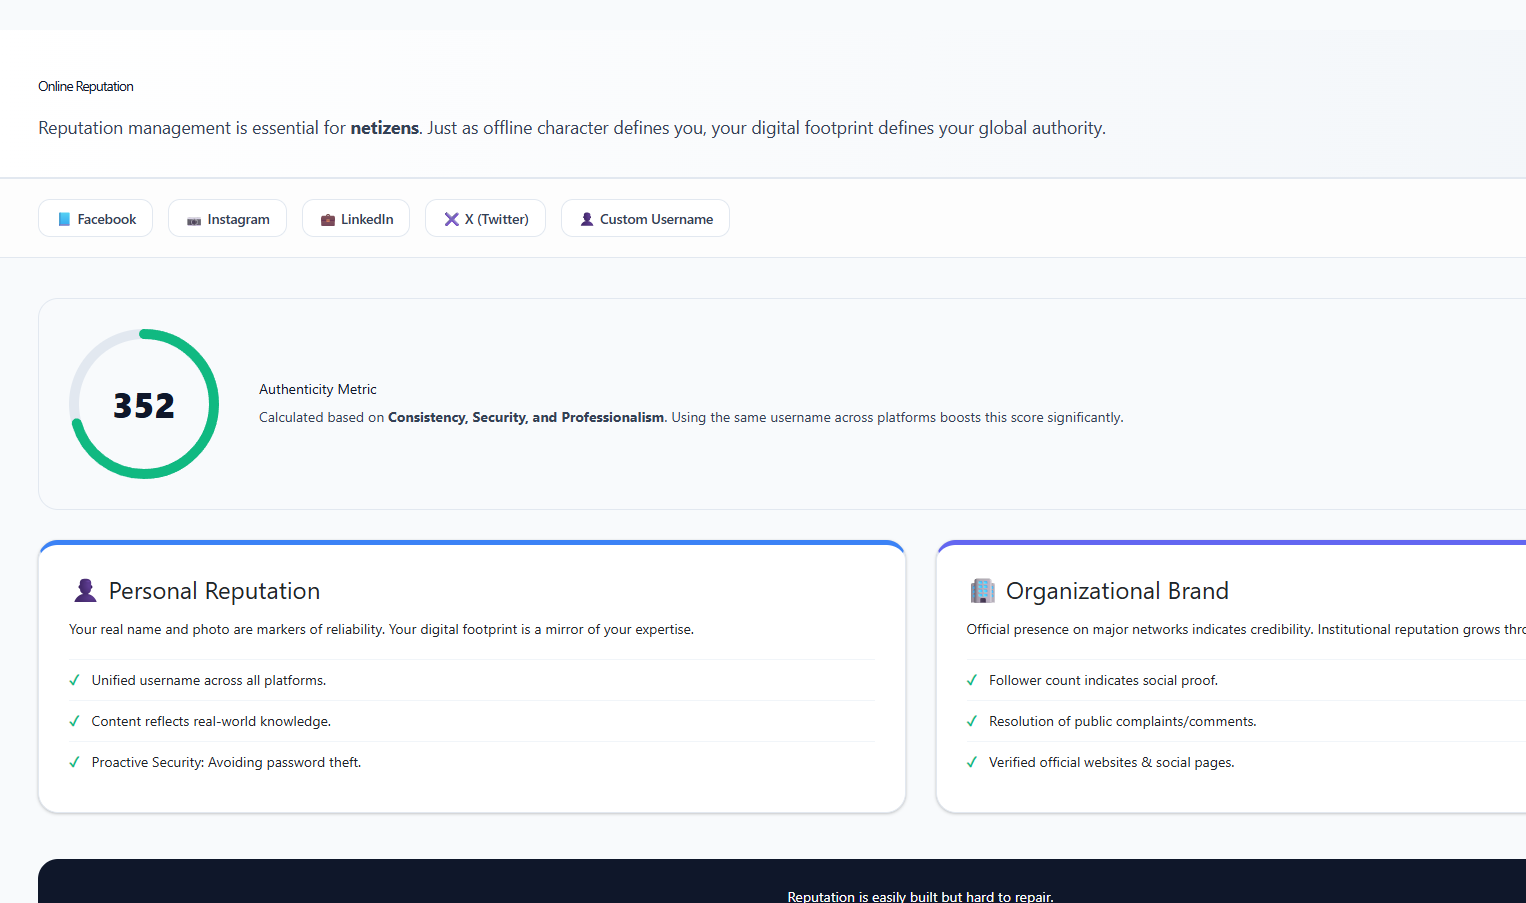1526x903 pixels.
Task: Click the Authenticity Metric label
Action: [x=318, y=389]
